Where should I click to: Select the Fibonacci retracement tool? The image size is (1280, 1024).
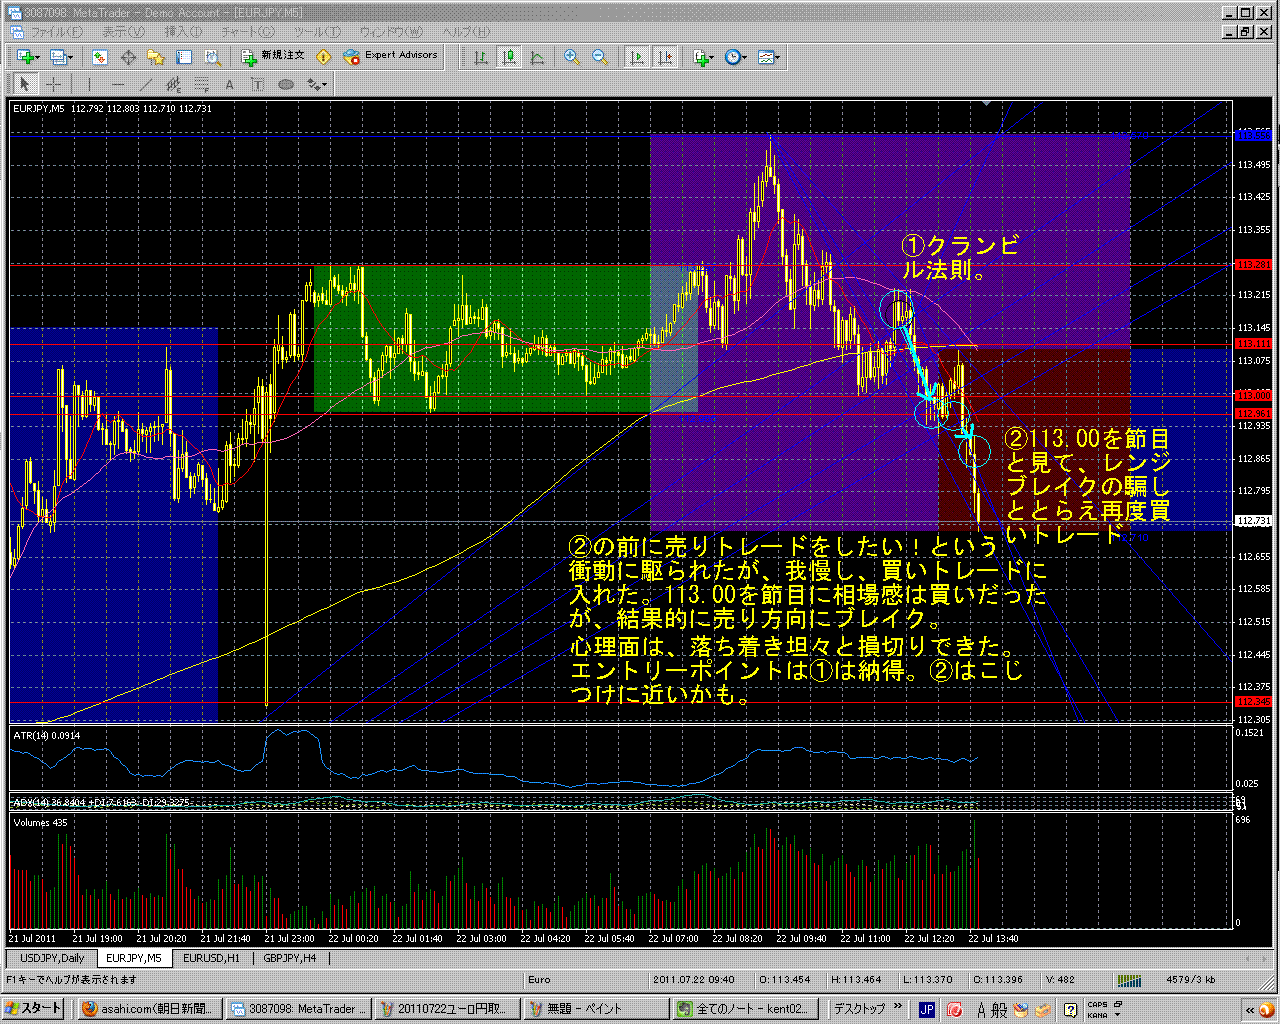click(201, 84)
